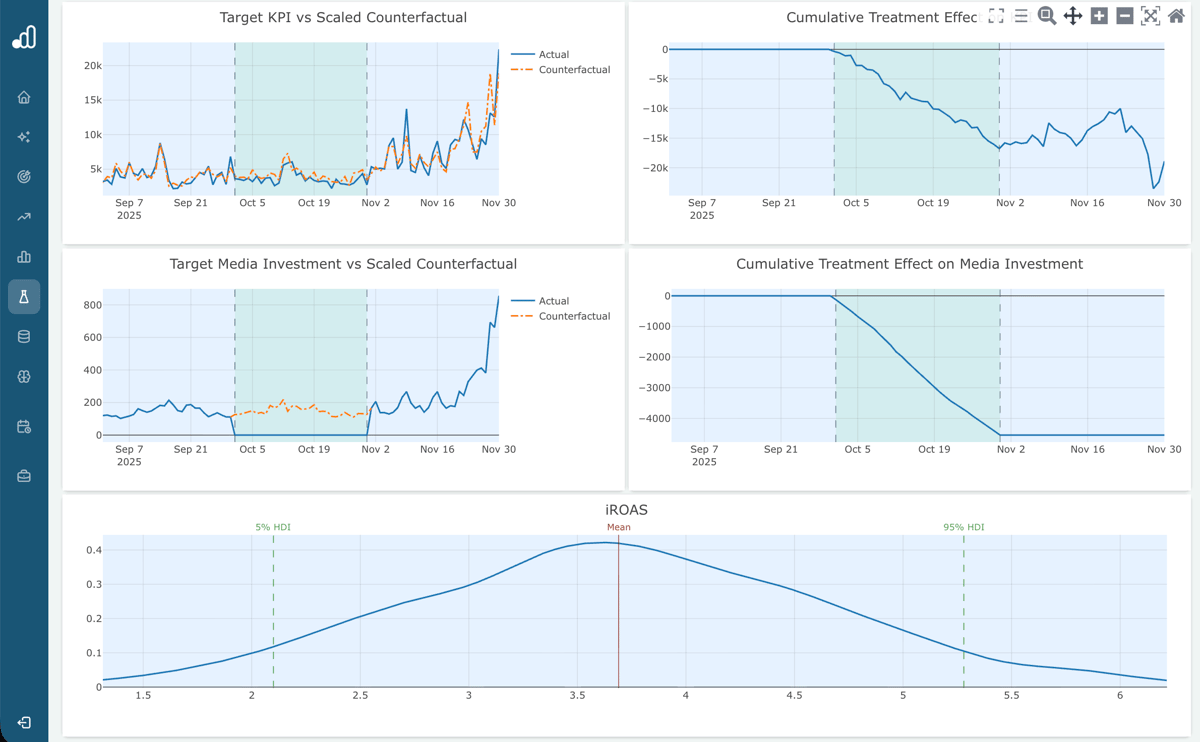
Task: Click the 'Target Media Investment vs Scaled Counterfactual' title
Action: tap(343, 265)
